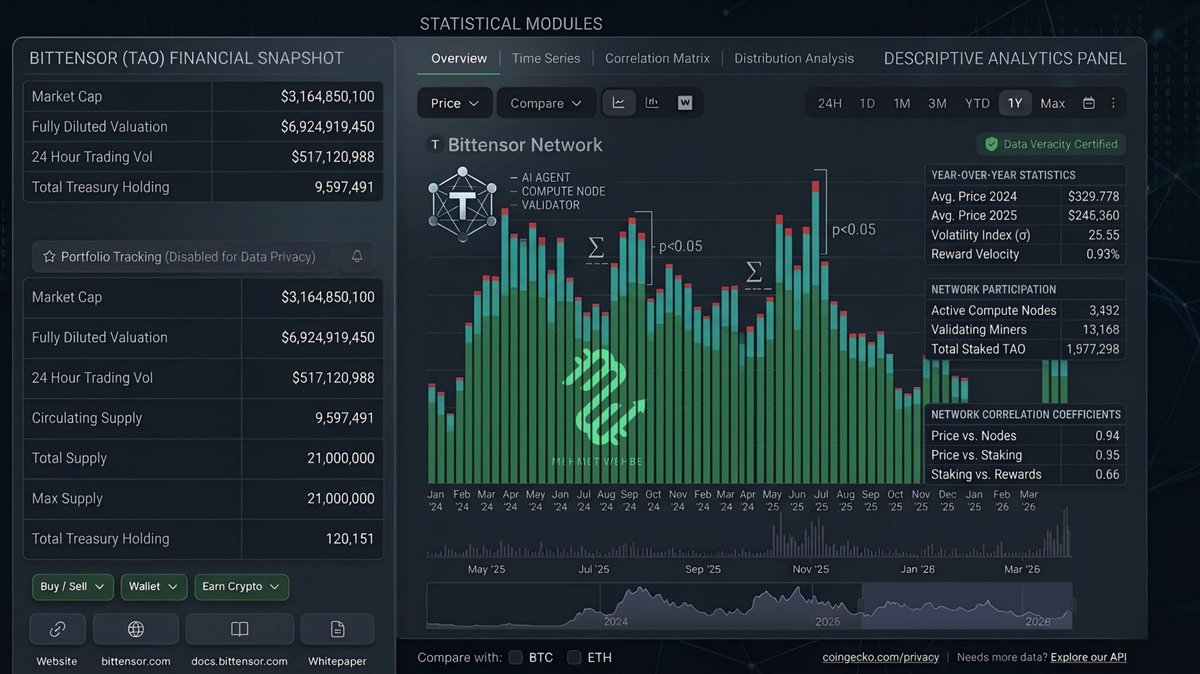Click the Avg. Price 2024 value $329.778

click(x=1094, y=196)
